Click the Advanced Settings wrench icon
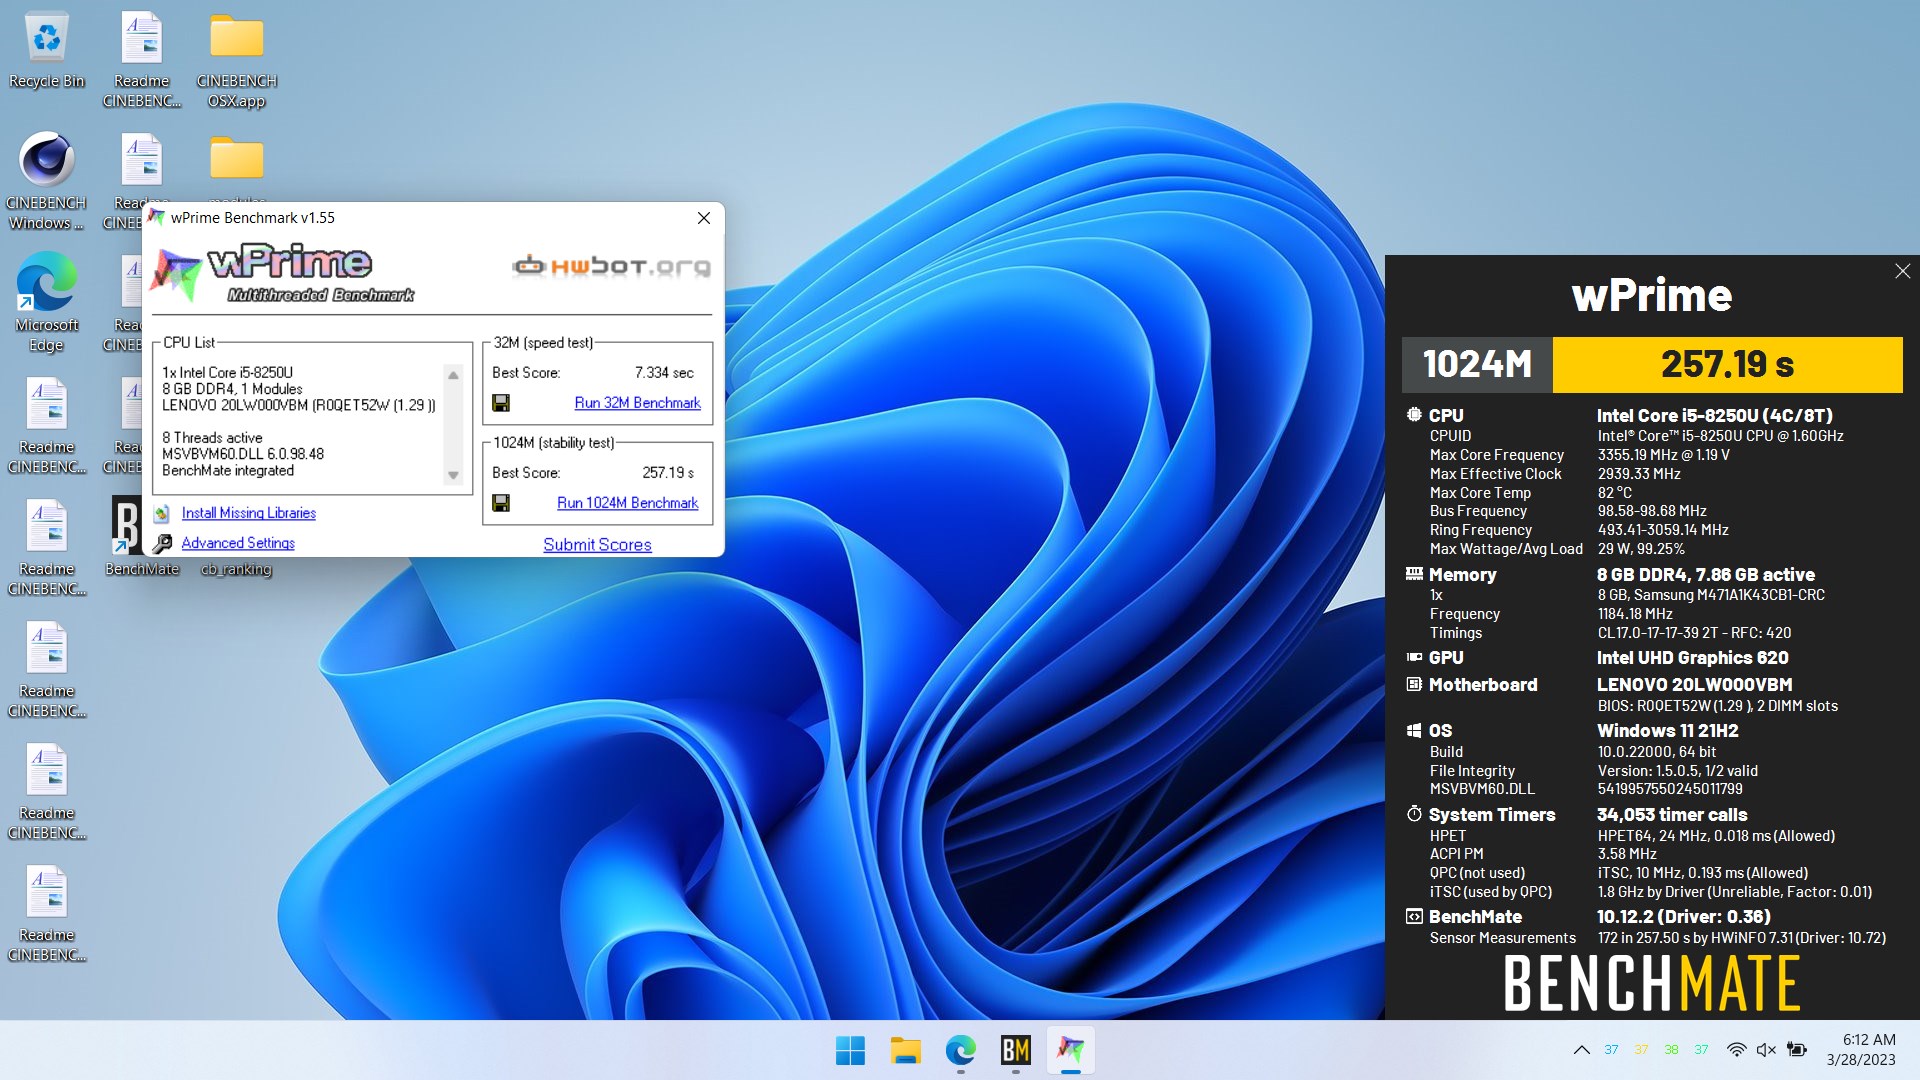Screen dimensions: 1920x1080 [162, 543]
